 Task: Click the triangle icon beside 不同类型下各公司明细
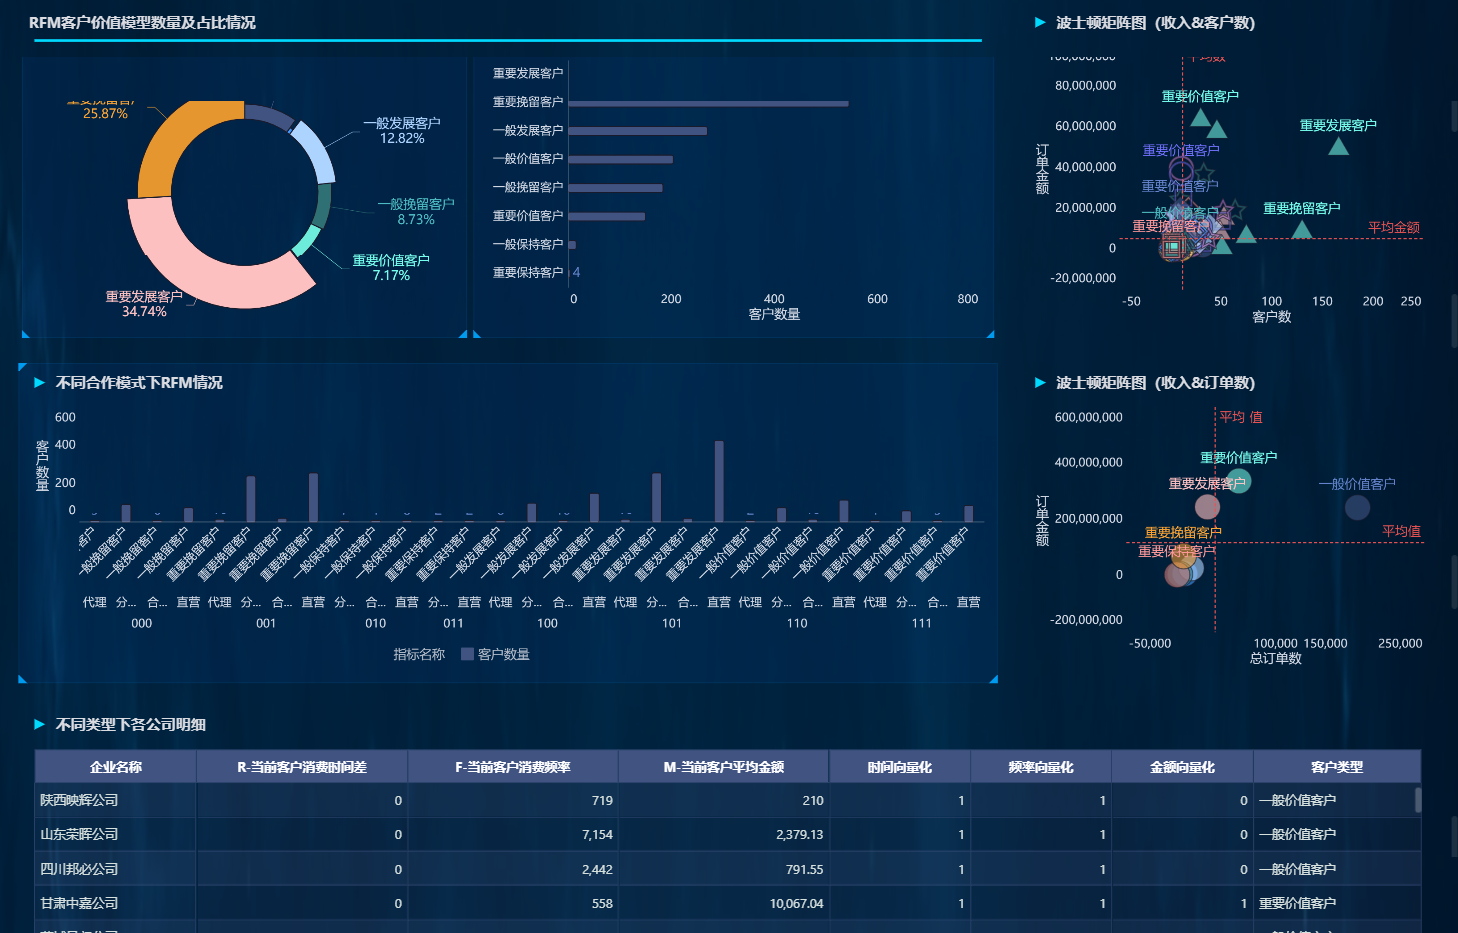tap(40, 725)
